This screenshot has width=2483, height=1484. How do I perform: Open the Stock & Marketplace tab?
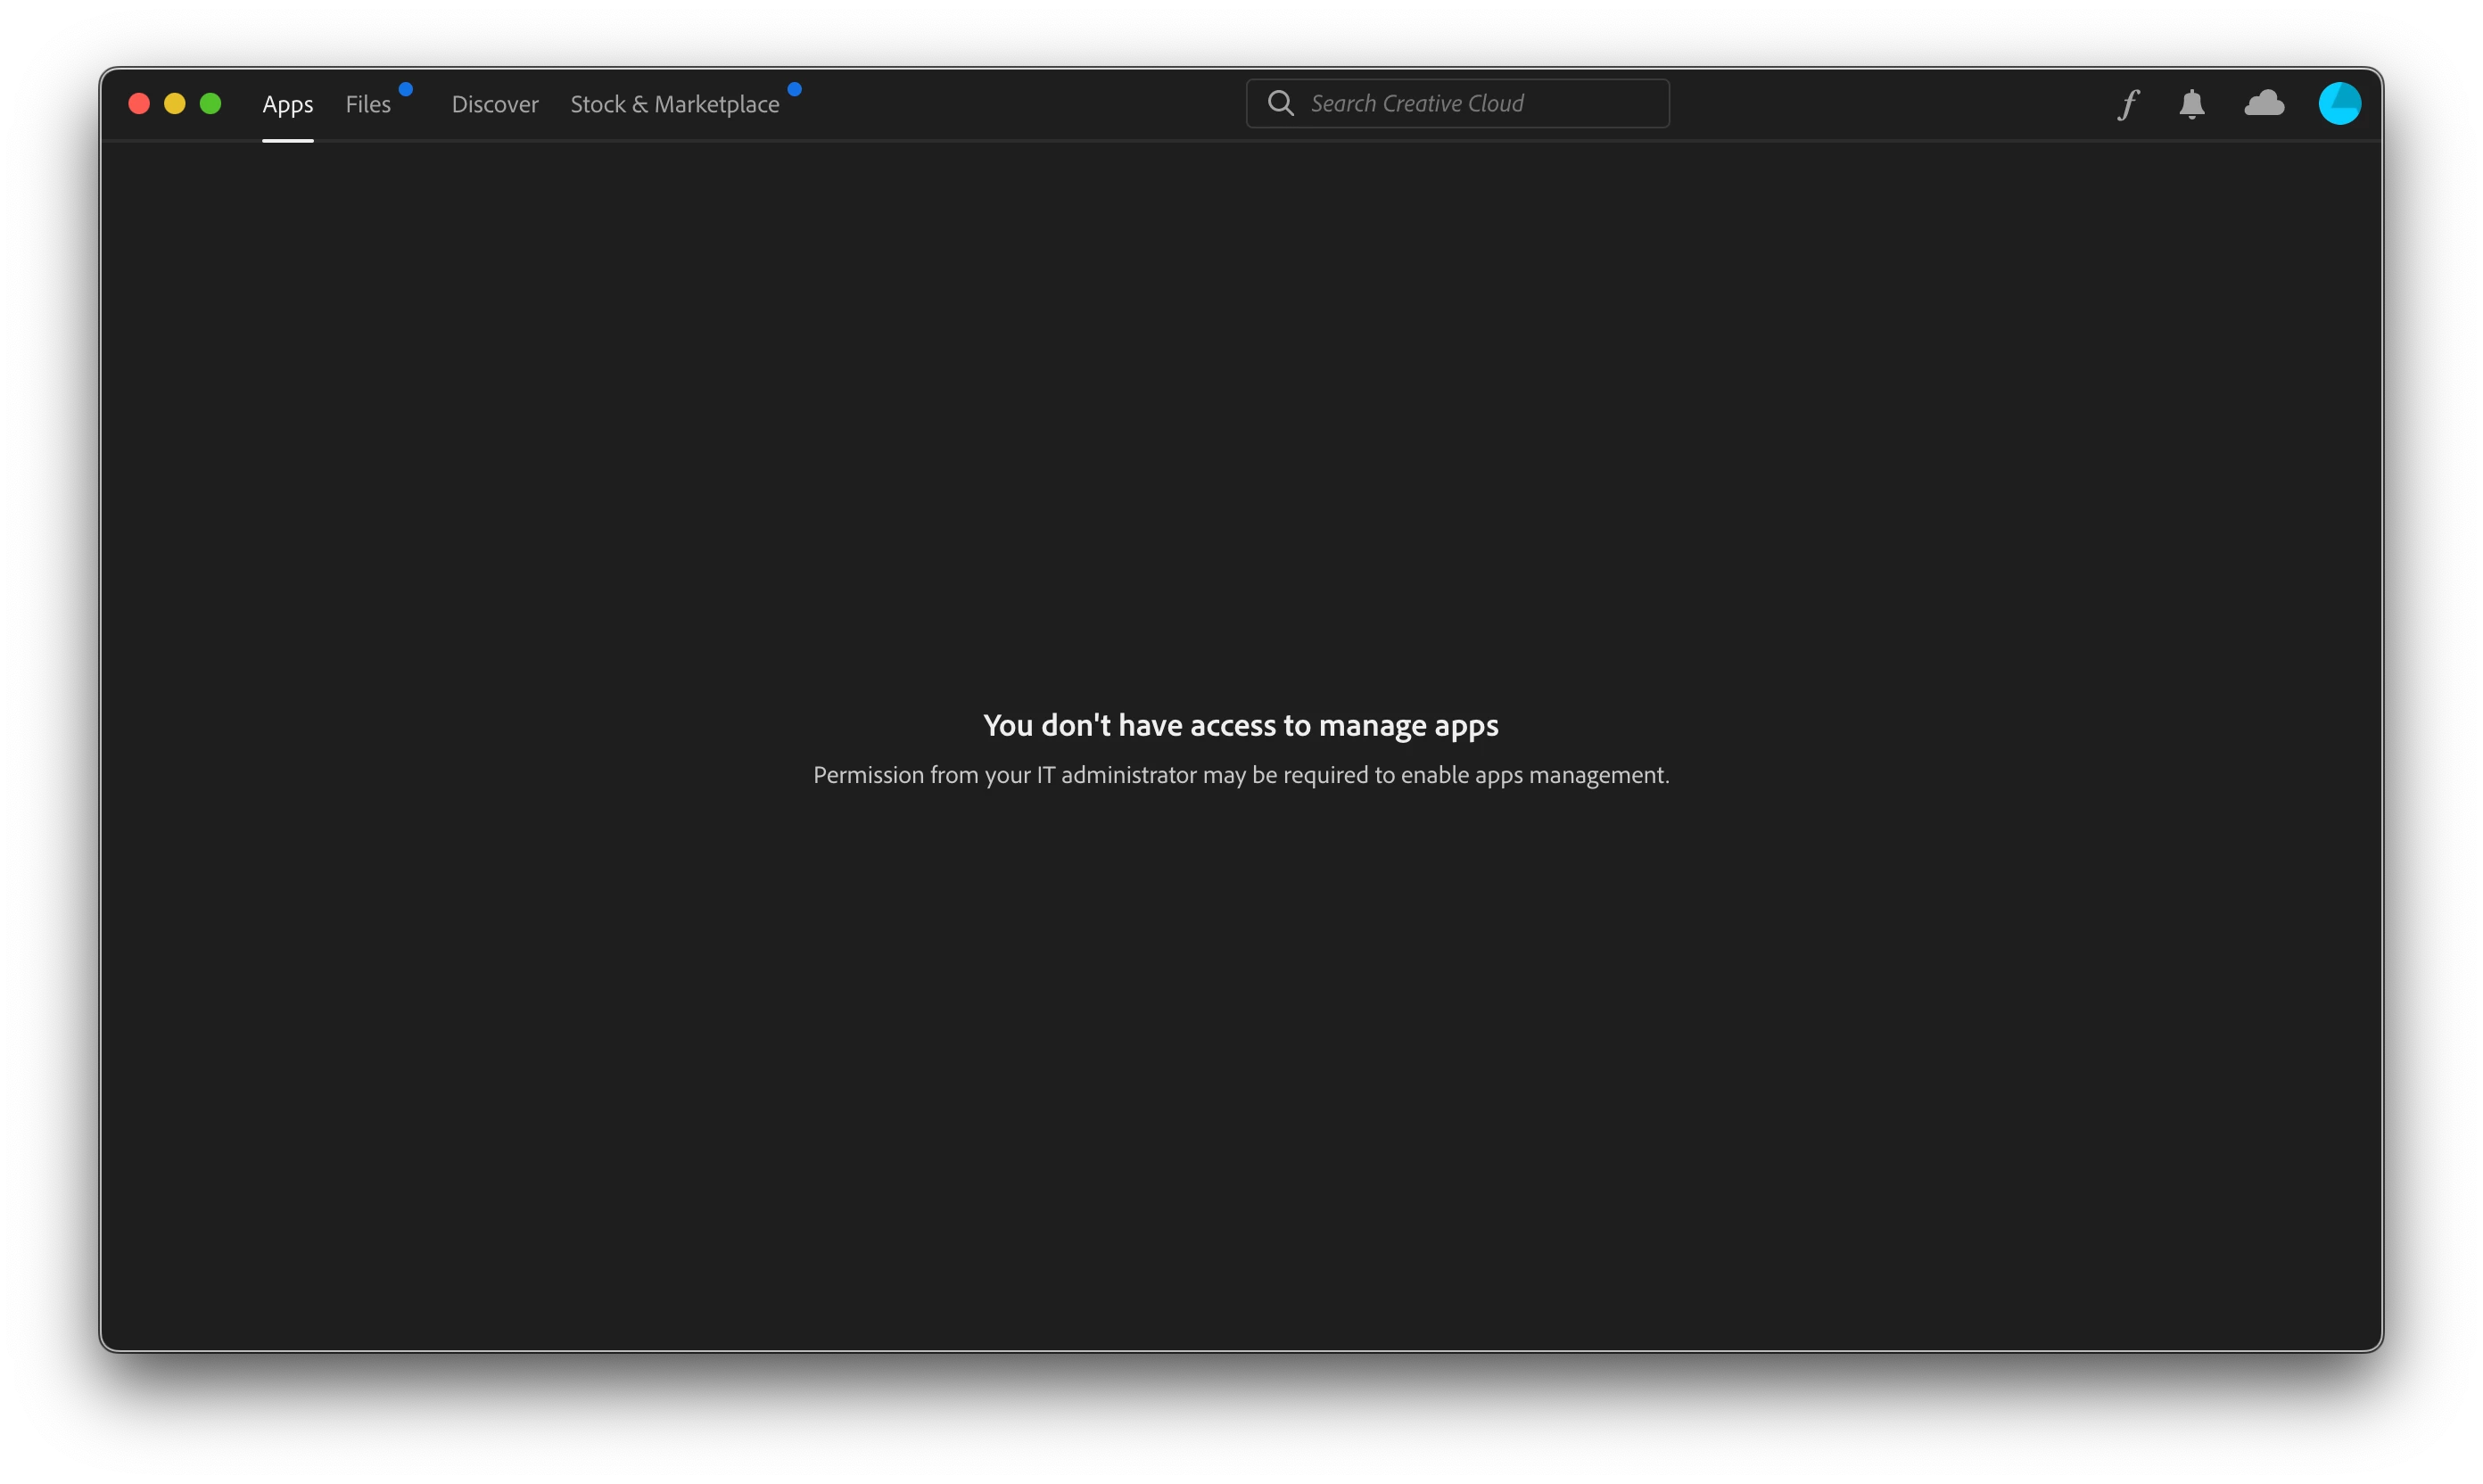[x=674, y=104]
